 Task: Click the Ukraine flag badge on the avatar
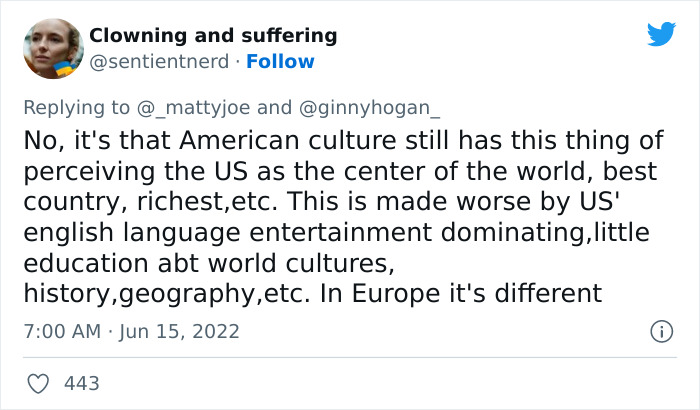64,69
